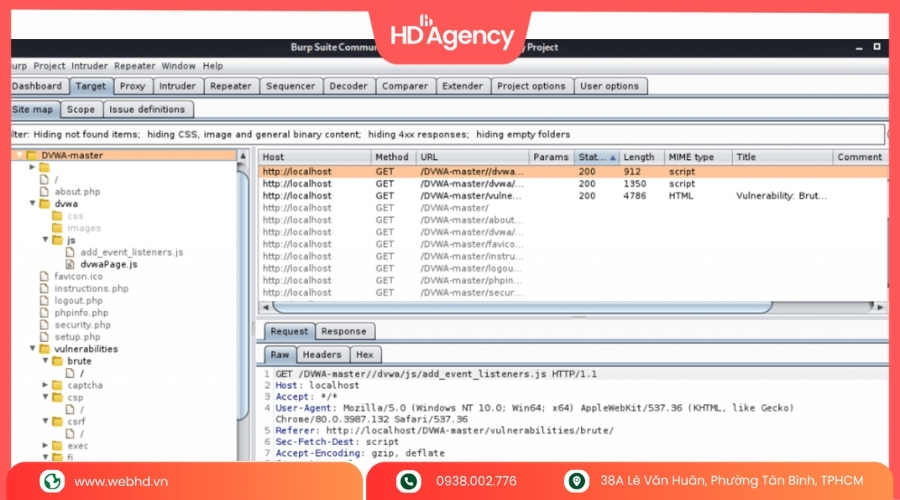Sort by the Method column header
This screenshot has height=500, width=900.
391,157
